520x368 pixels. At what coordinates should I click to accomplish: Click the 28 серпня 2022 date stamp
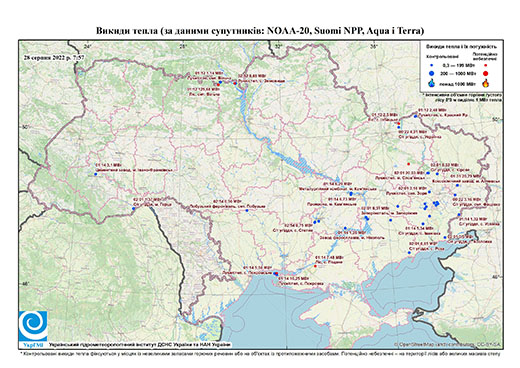[x=54, y=57]
